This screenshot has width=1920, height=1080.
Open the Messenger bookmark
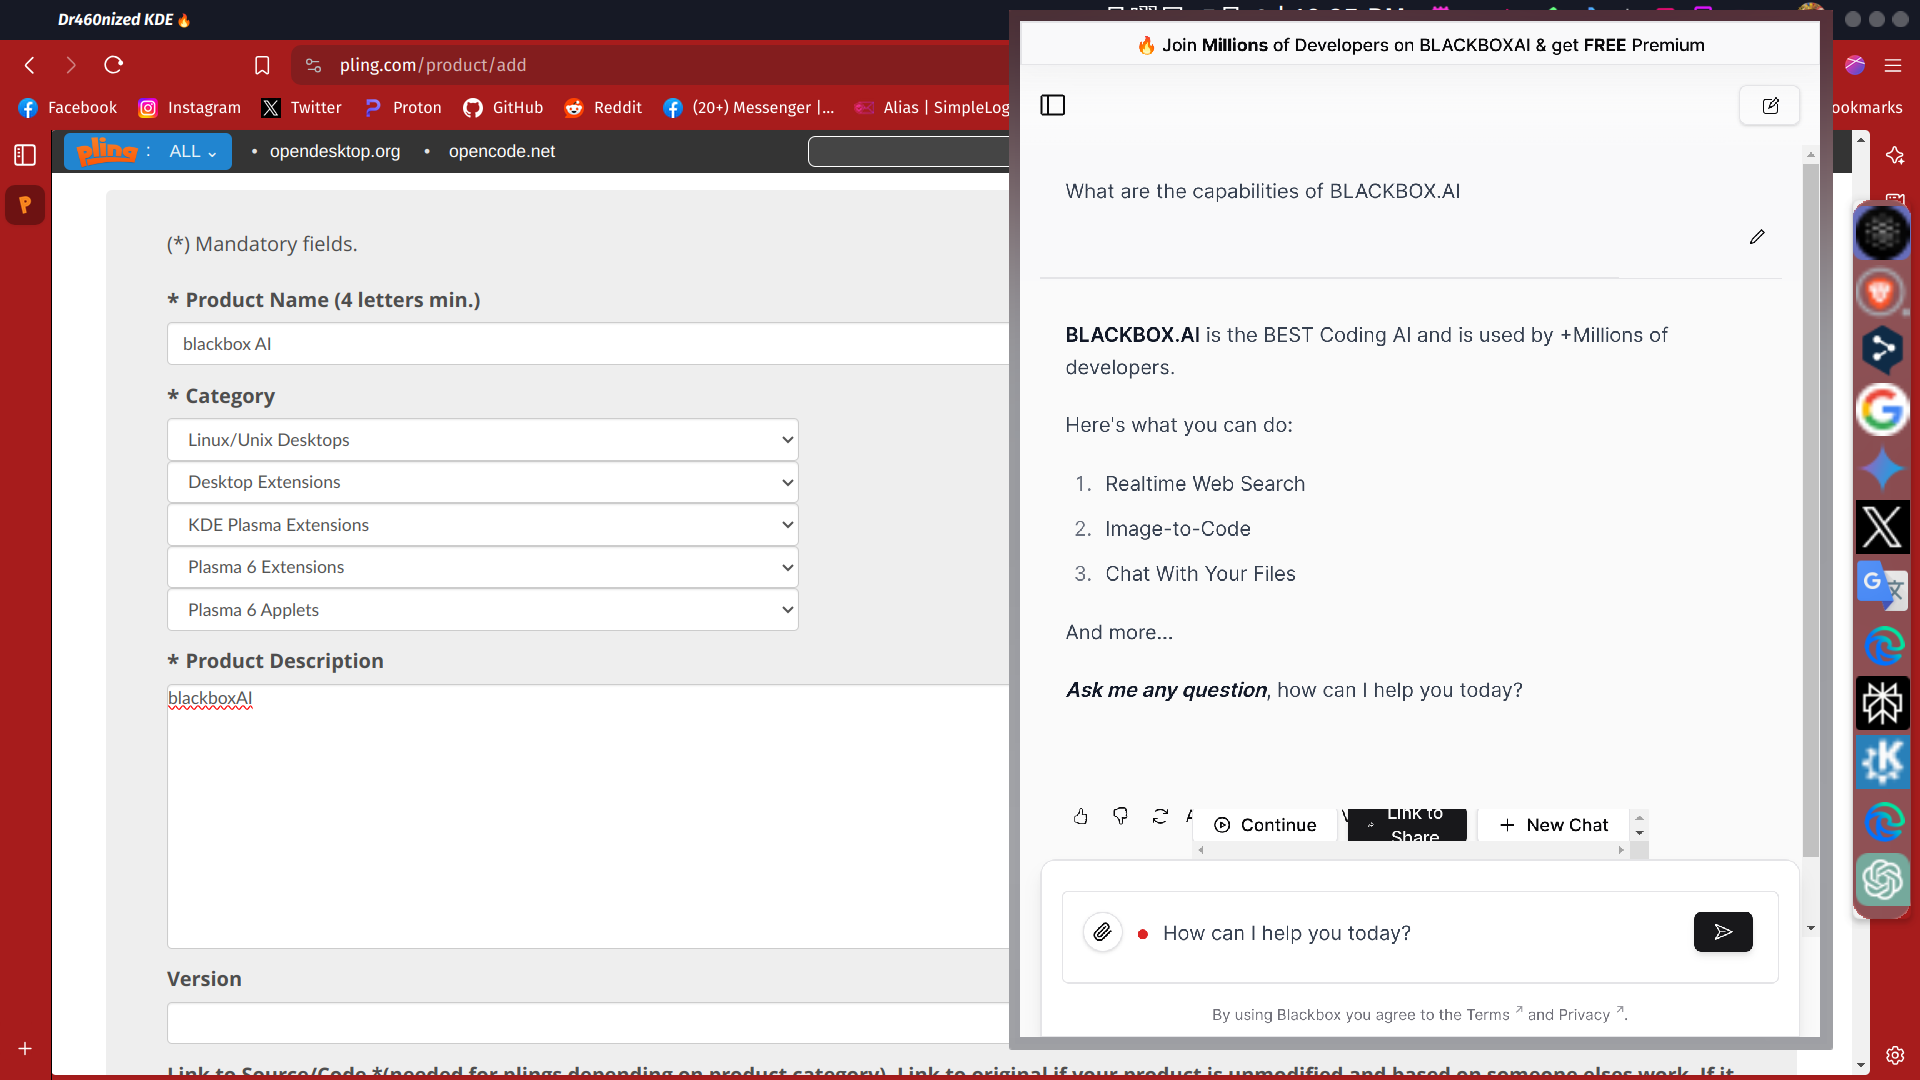(x=748, y=107)
